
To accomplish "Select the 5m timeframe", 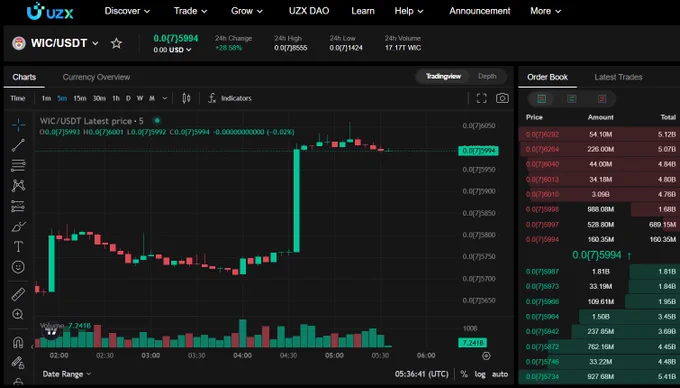I will tap(62, 98).
